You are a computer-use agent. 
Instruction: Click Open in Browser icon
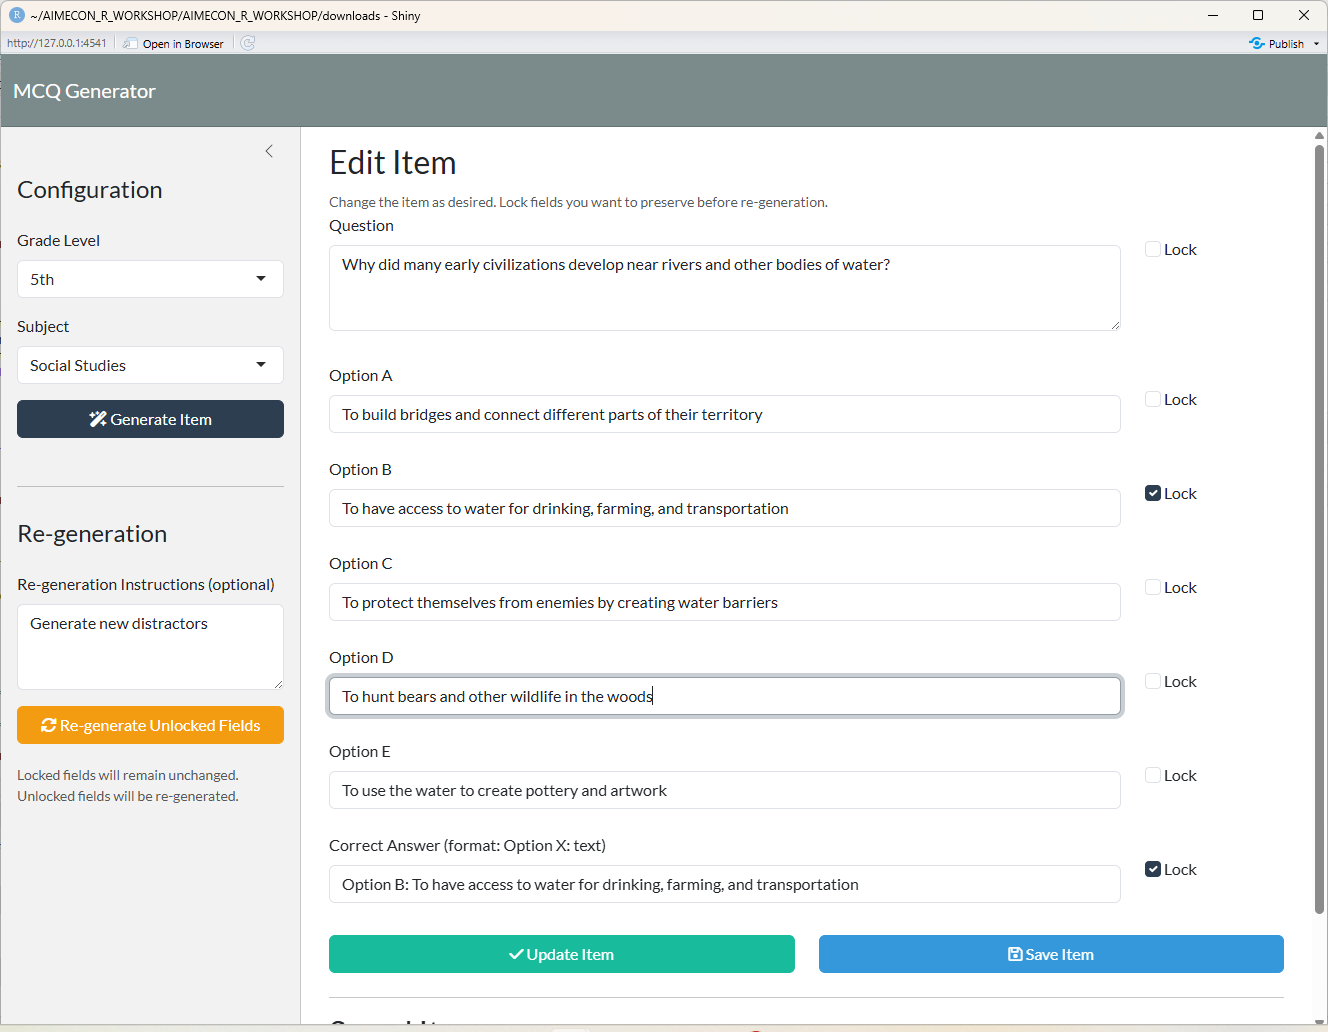(131, 43)
